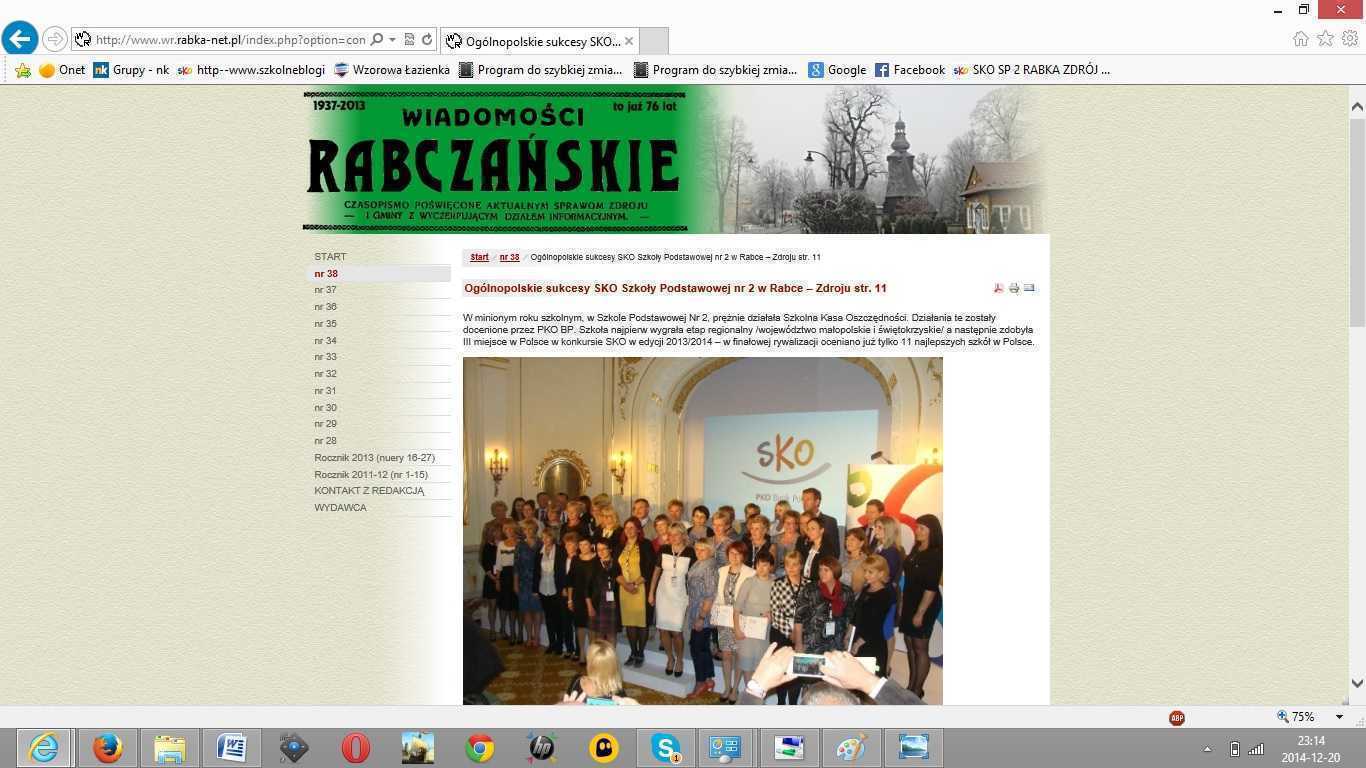This screenshot has width=1366, height=768.
Task: Open 'KONTAKT Z REDAKCJĄ' menu entry
Action: point(369,491)
